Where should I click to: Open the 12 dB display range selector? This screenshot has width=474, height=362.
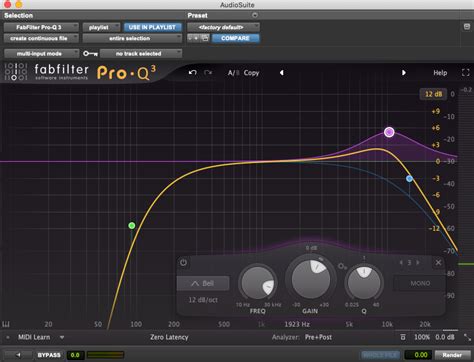pos(433,94)
